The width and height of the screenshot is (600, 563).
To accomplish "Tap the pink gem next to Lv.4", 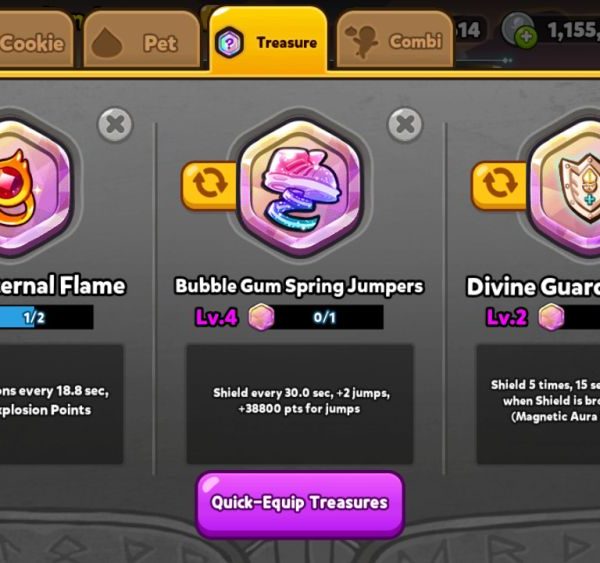I will (x=261, y=317).
